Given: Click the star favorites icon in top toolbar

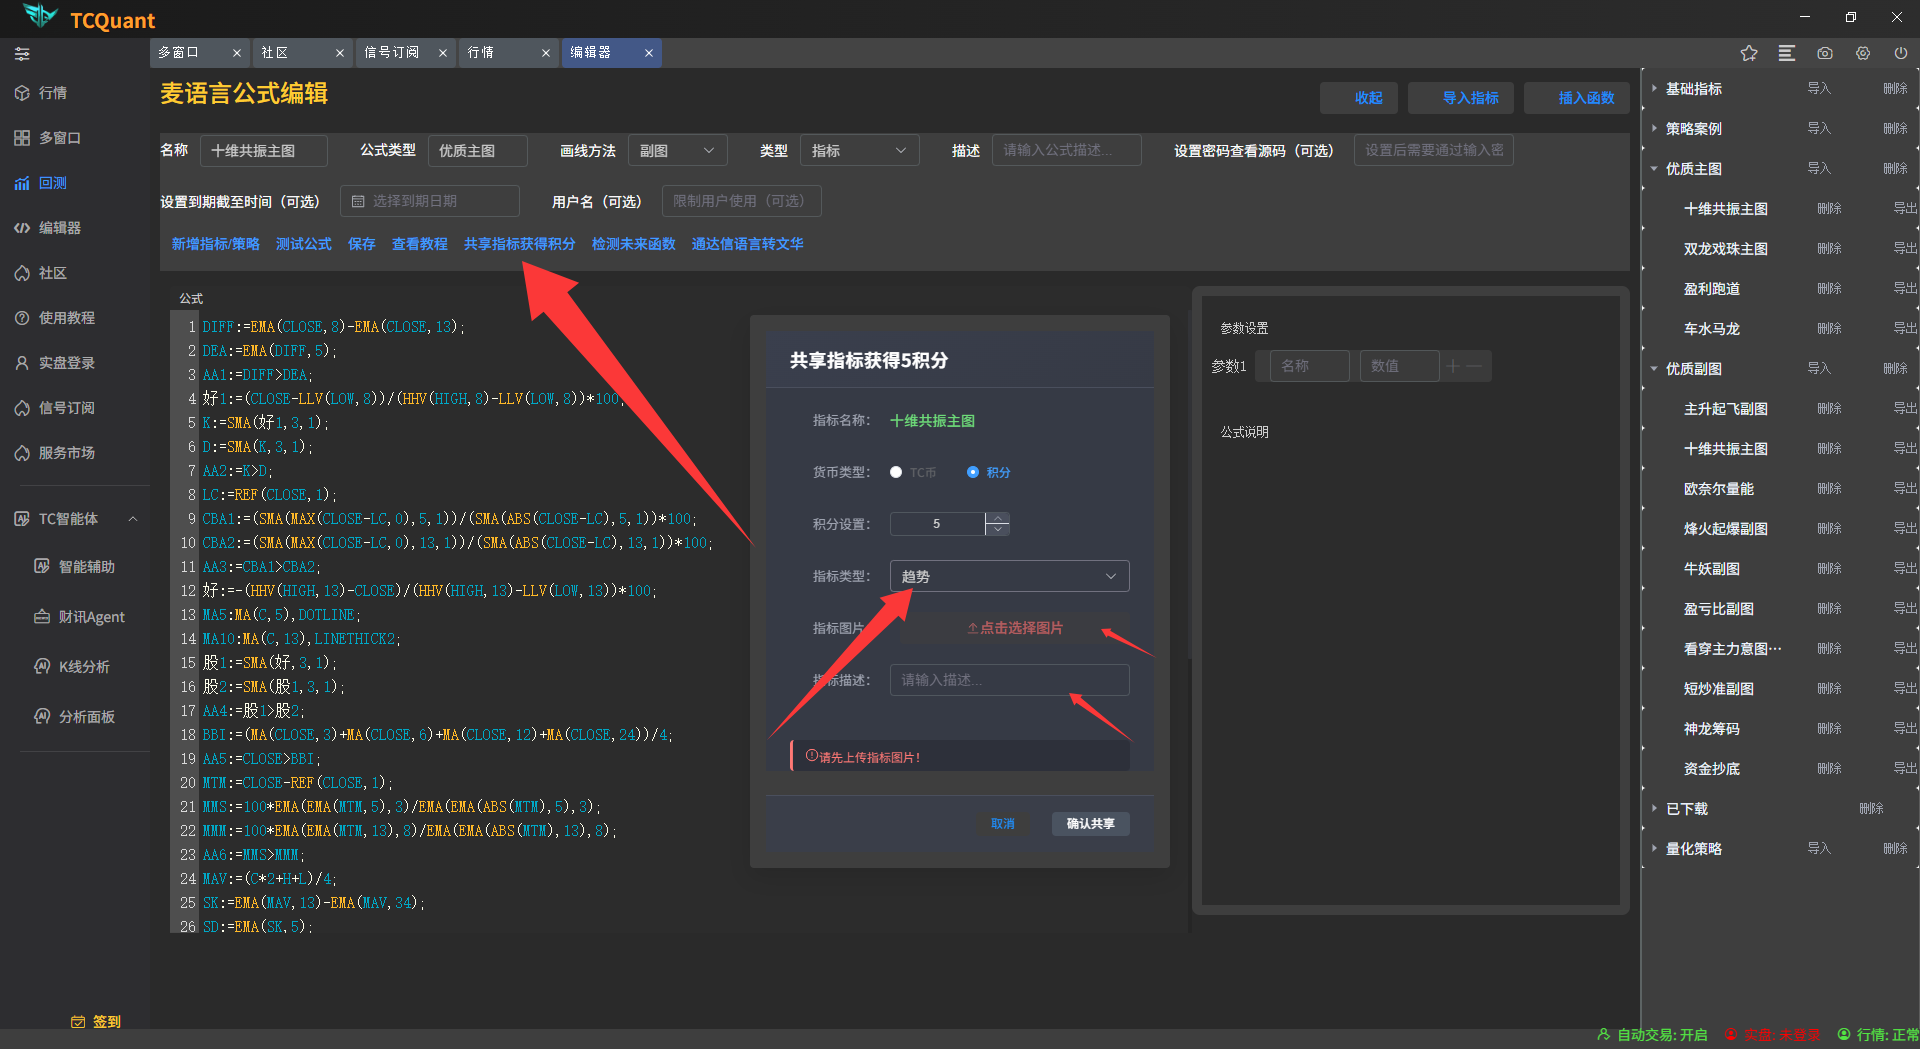Looking at the screenshot, I should [x=1748, y=53].
